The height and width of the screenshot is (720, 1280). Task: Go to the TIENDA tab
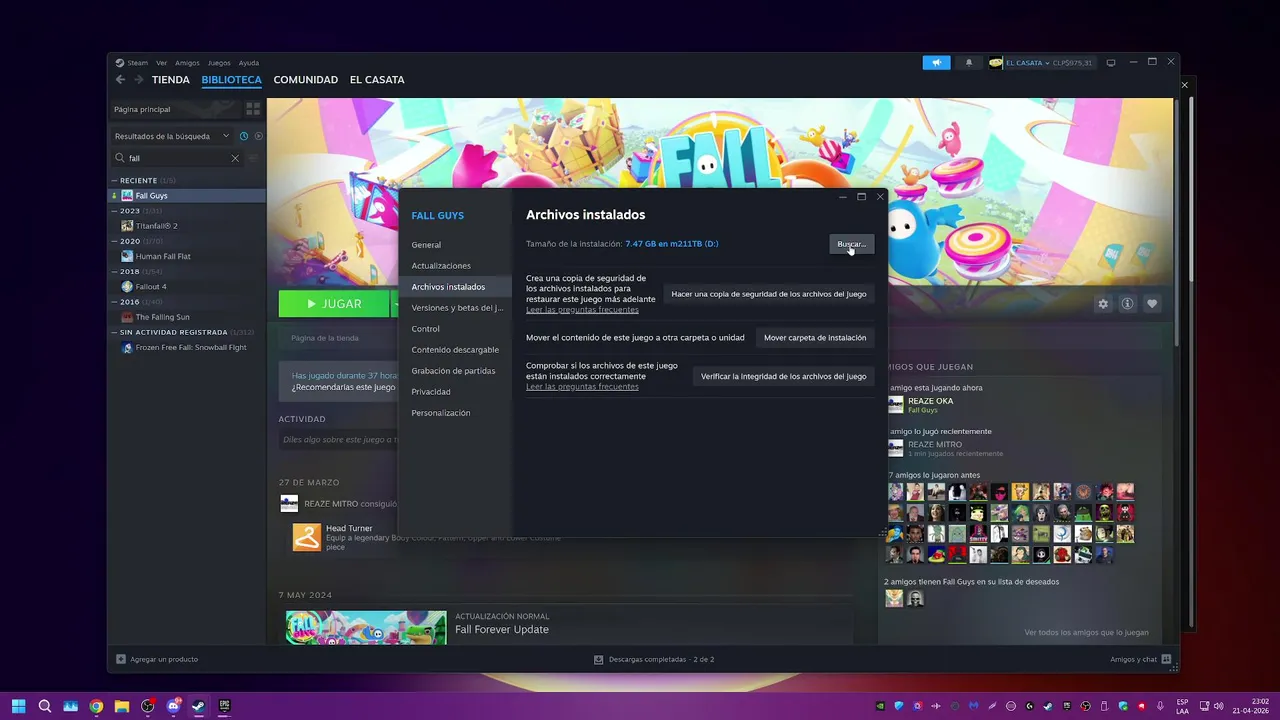[171, 80]
